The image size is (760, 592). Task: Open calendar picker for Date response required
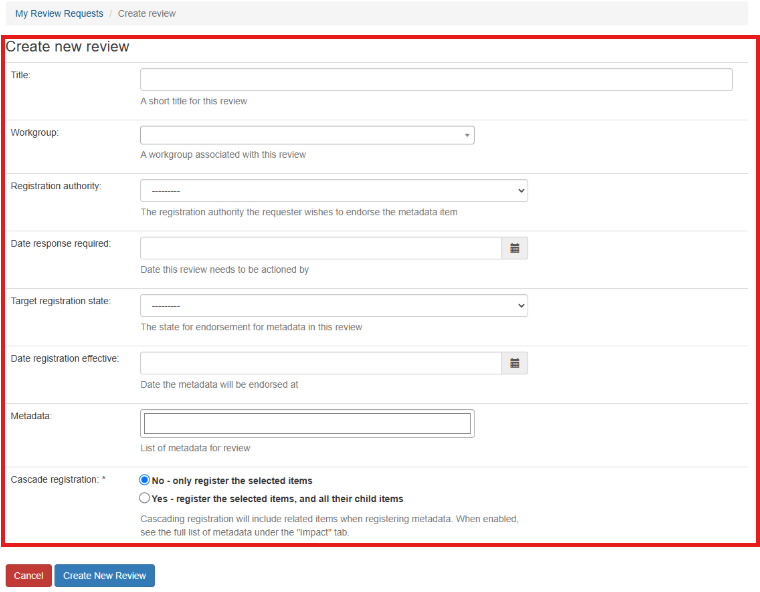515,248
